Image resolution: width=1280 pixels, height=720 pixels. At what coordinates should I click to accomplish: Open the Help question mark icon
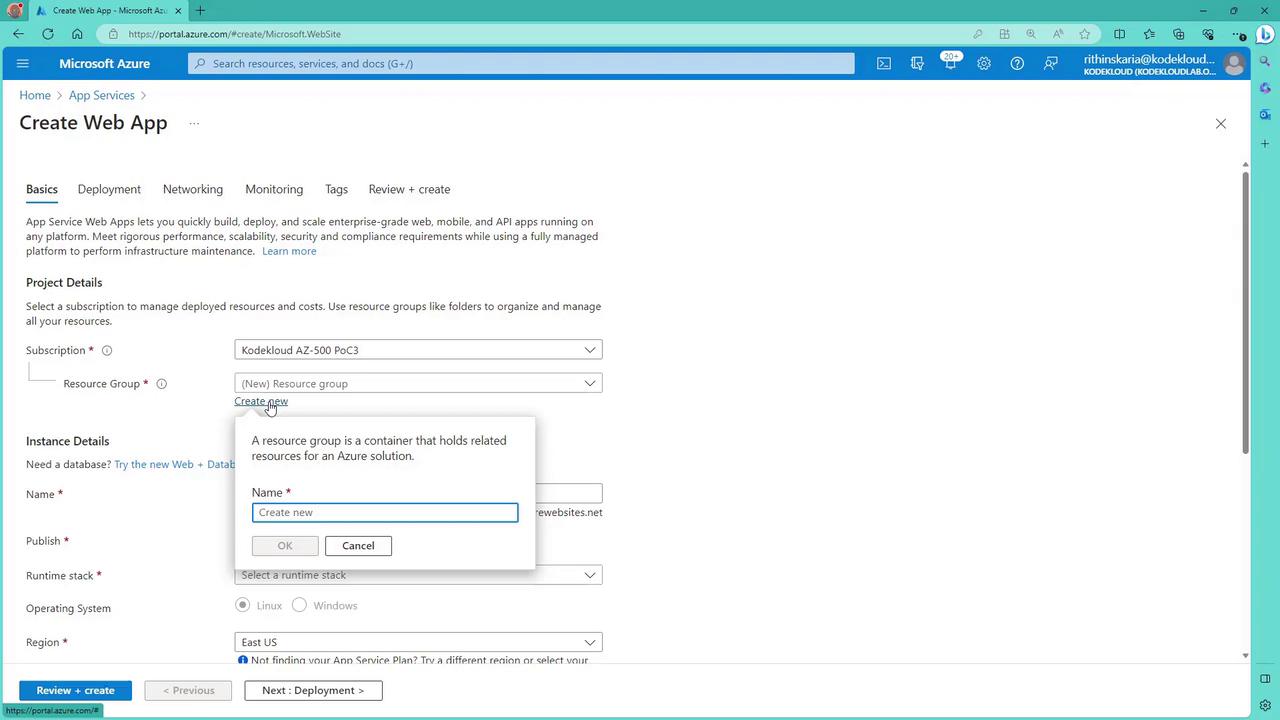tap(1017, 63)
